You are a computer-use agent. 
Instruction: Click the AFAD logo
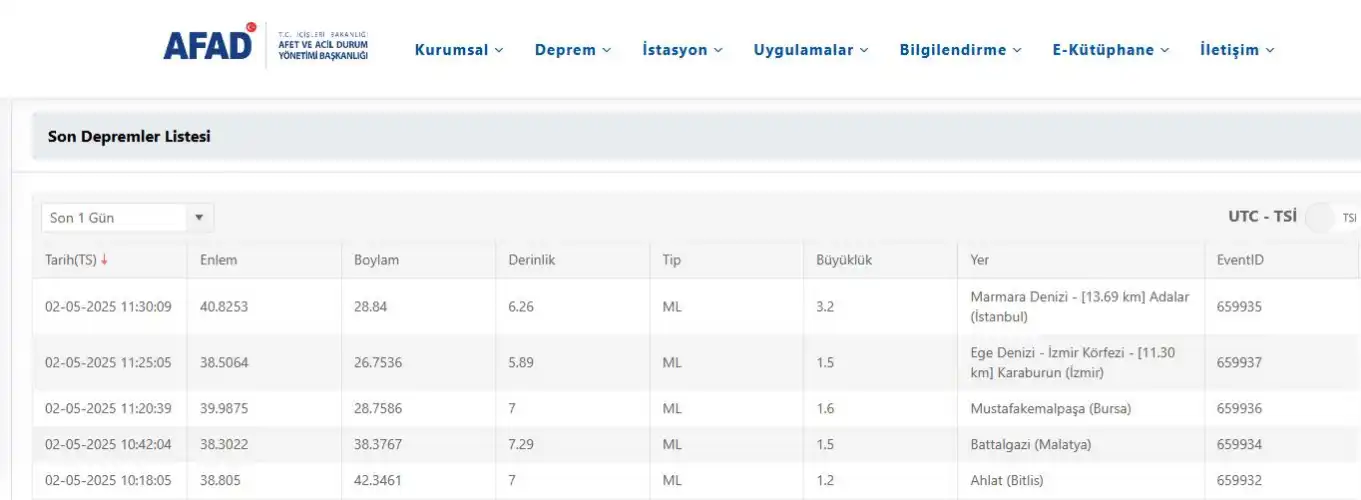pos(209,46)
